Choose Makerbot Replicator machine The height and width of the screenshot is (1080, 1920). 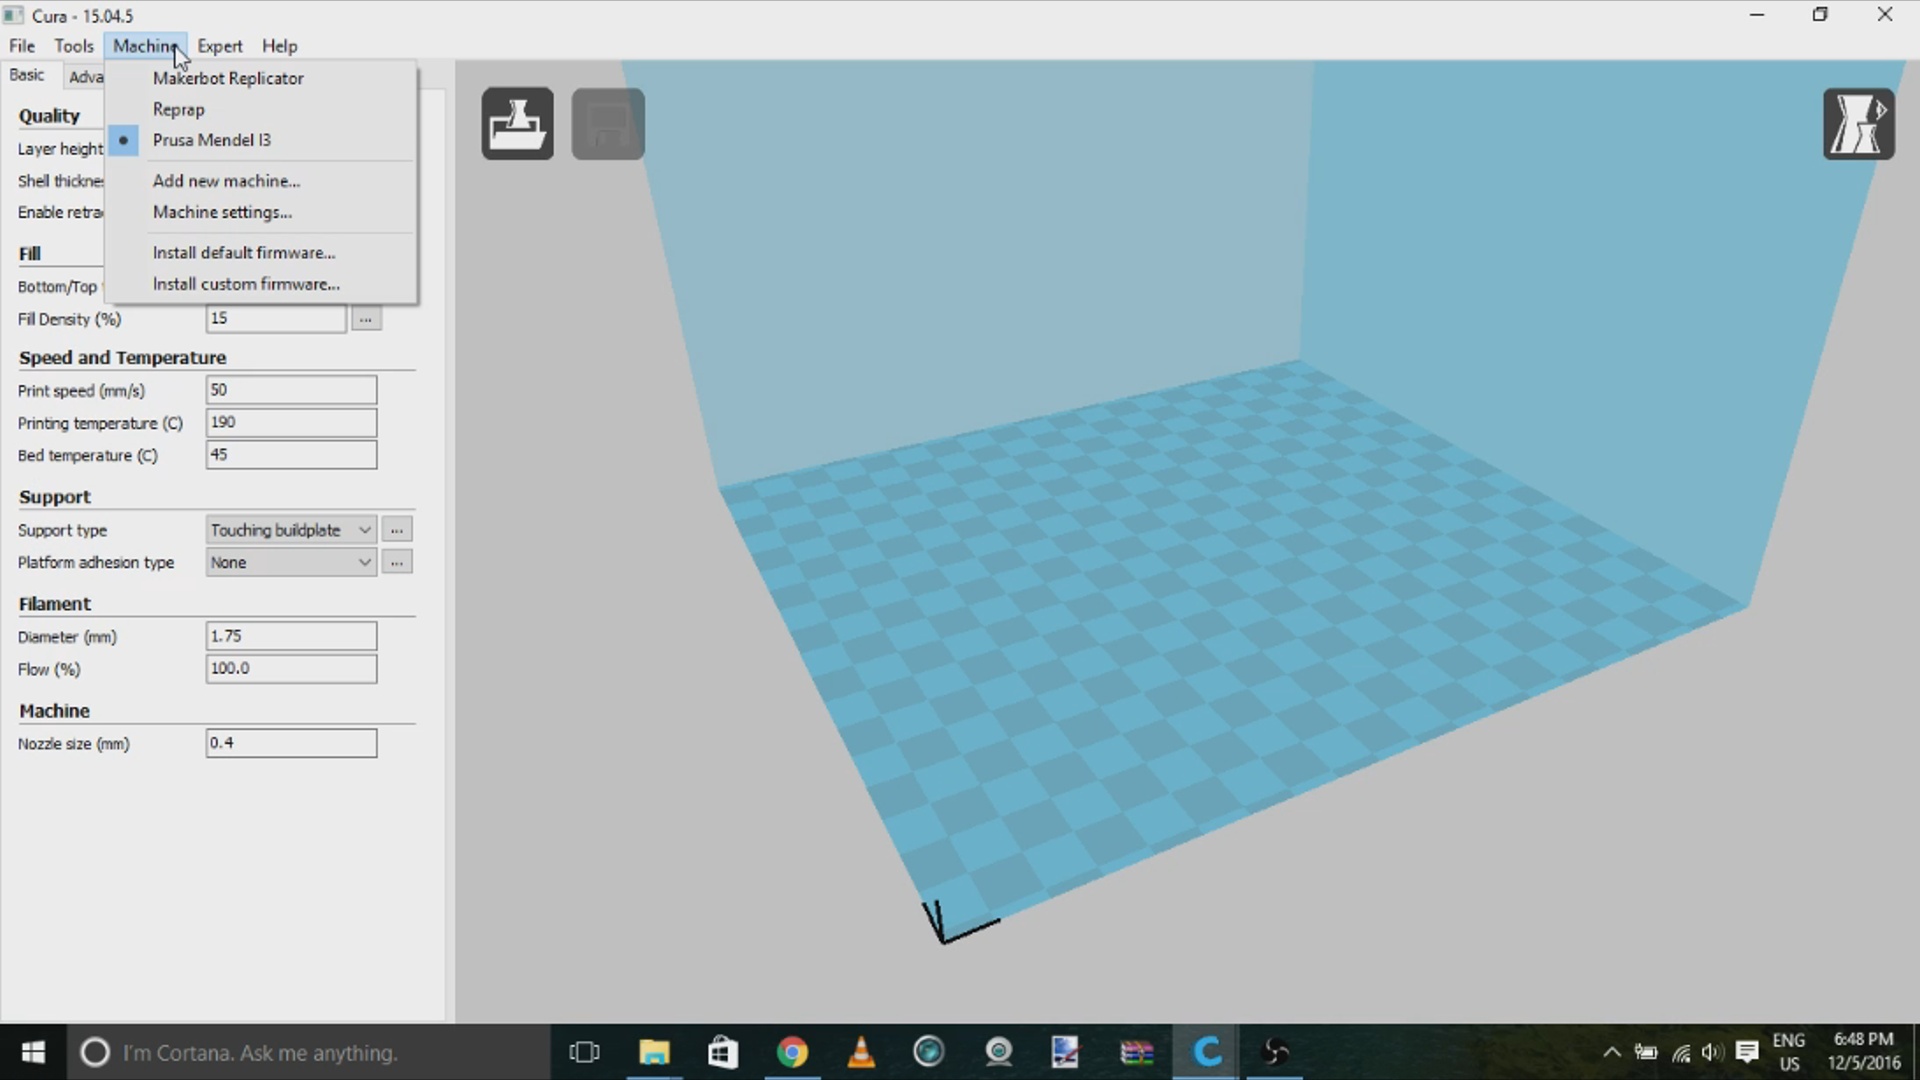tap(228, 78)
